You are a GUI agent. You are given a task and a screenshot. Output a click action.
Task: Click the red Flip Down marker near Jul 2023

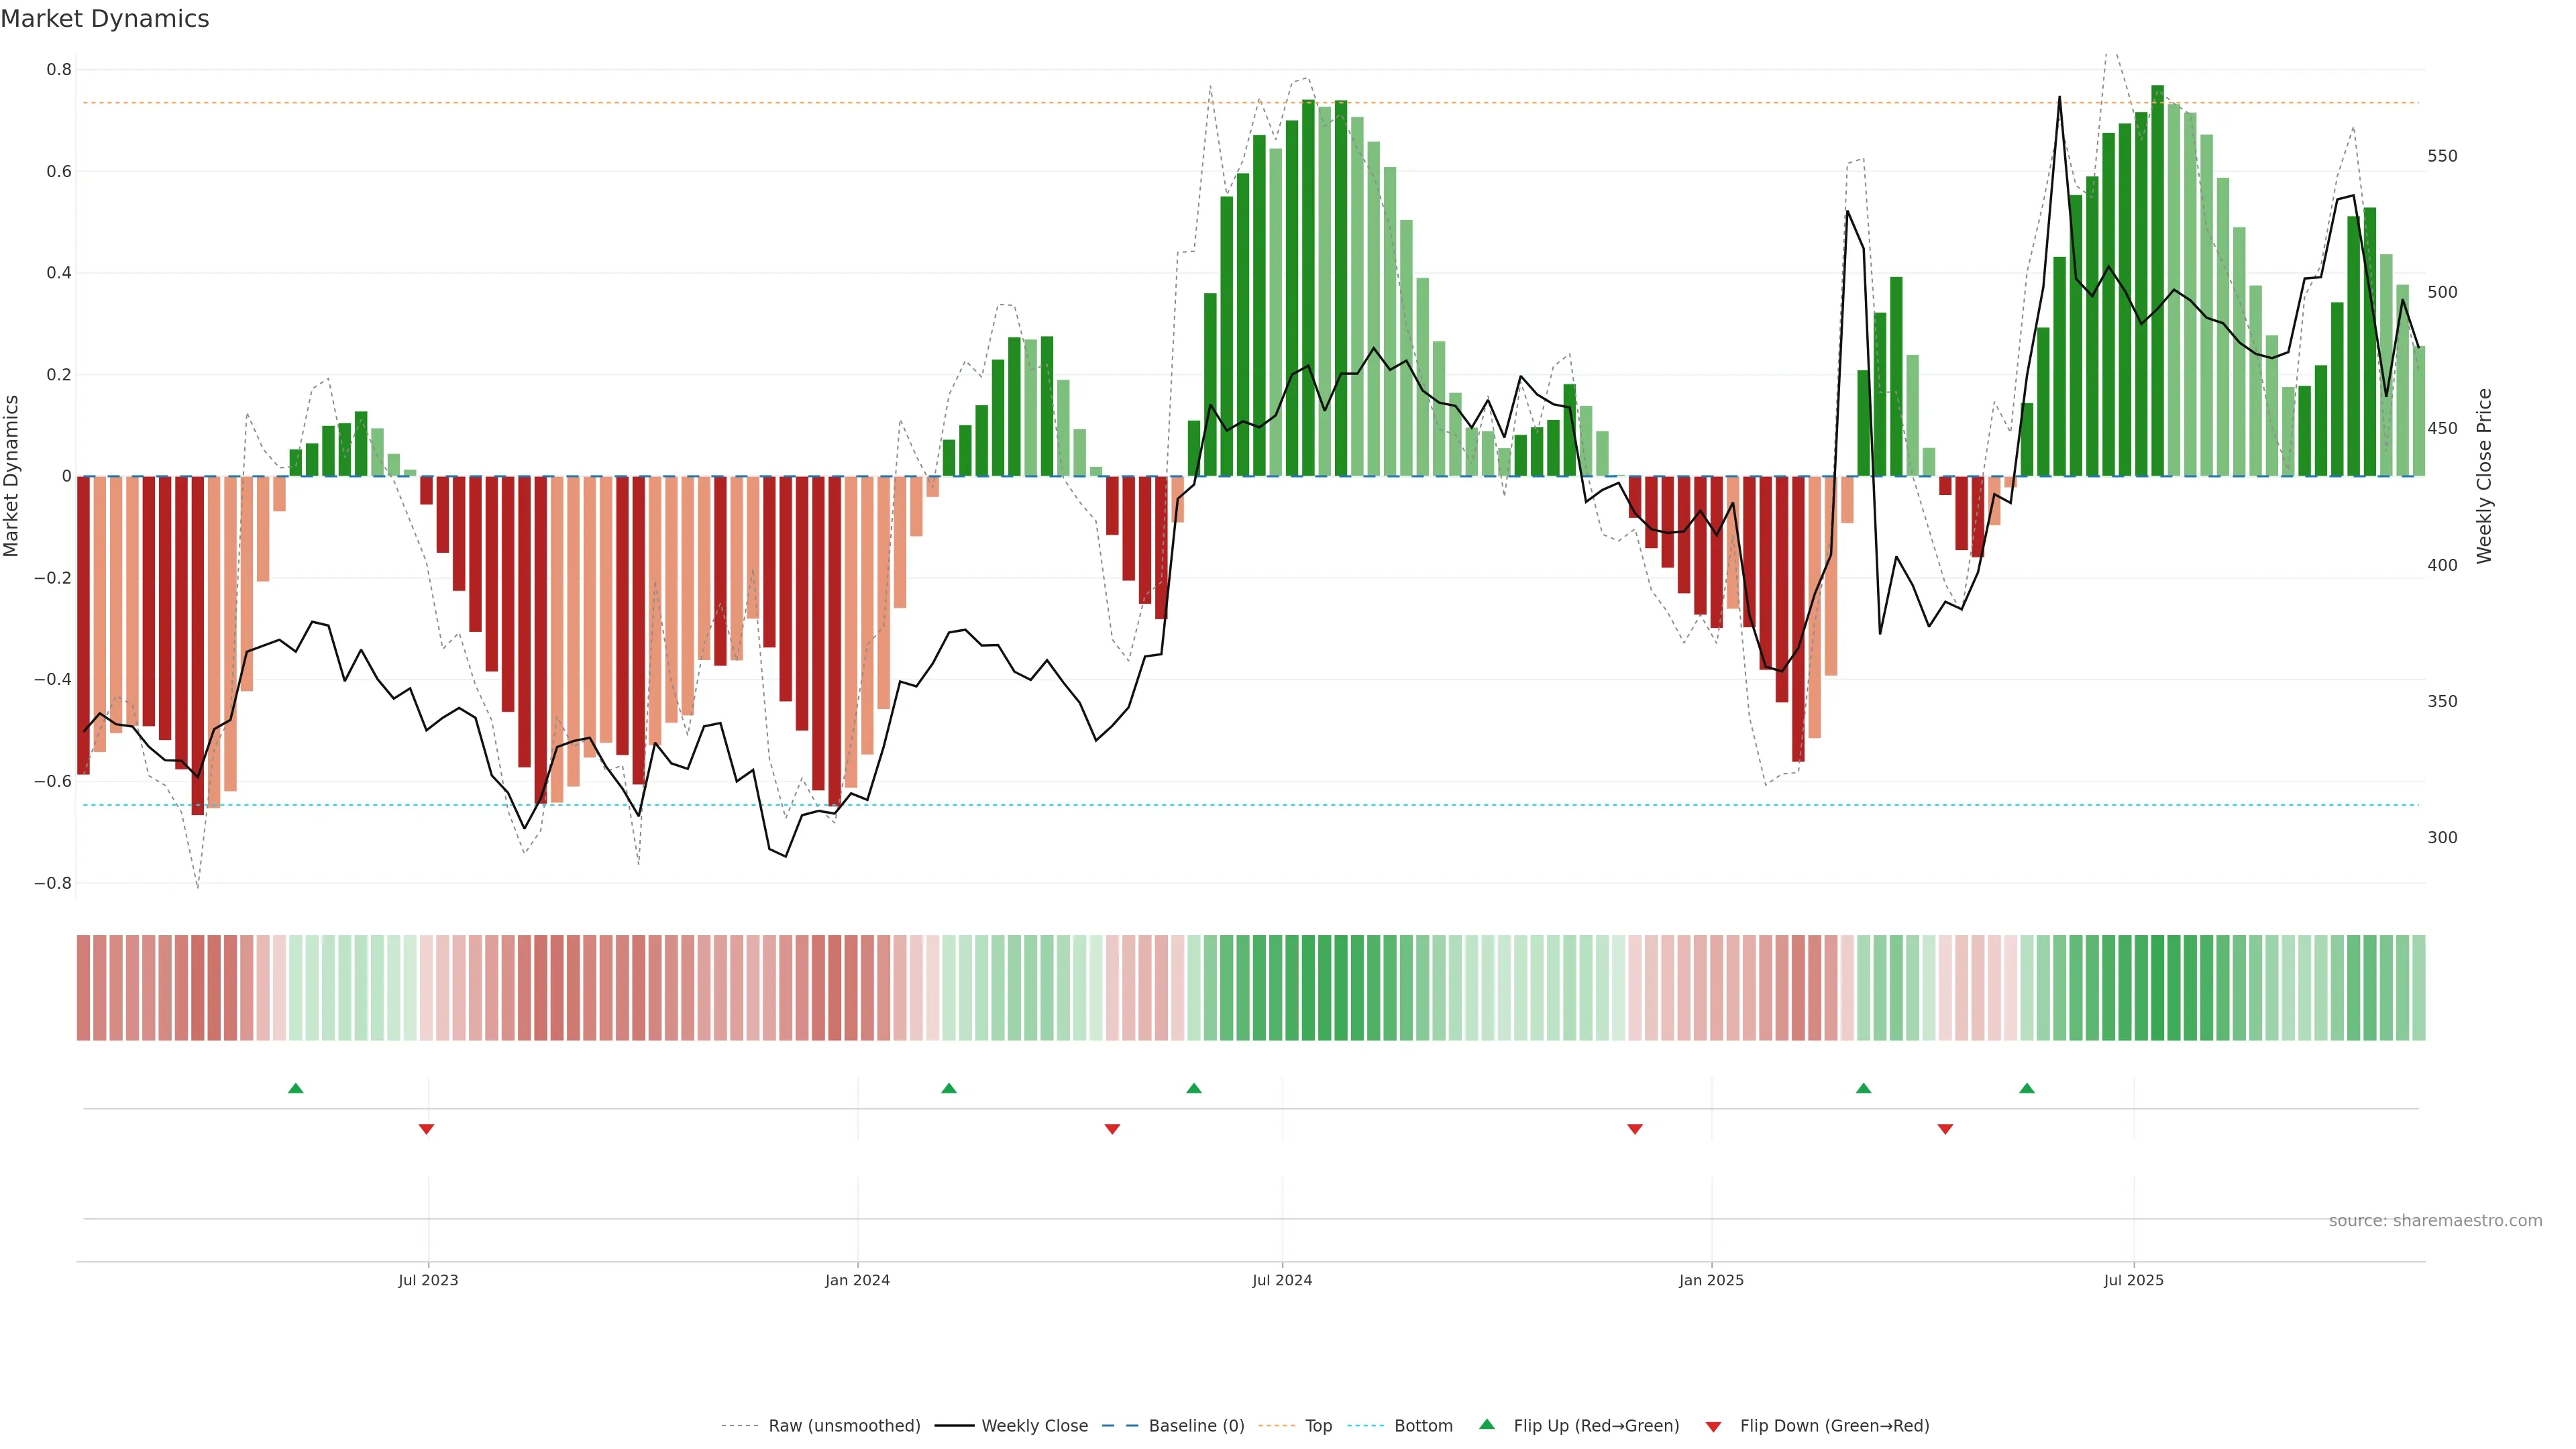tap(426, 1129)
